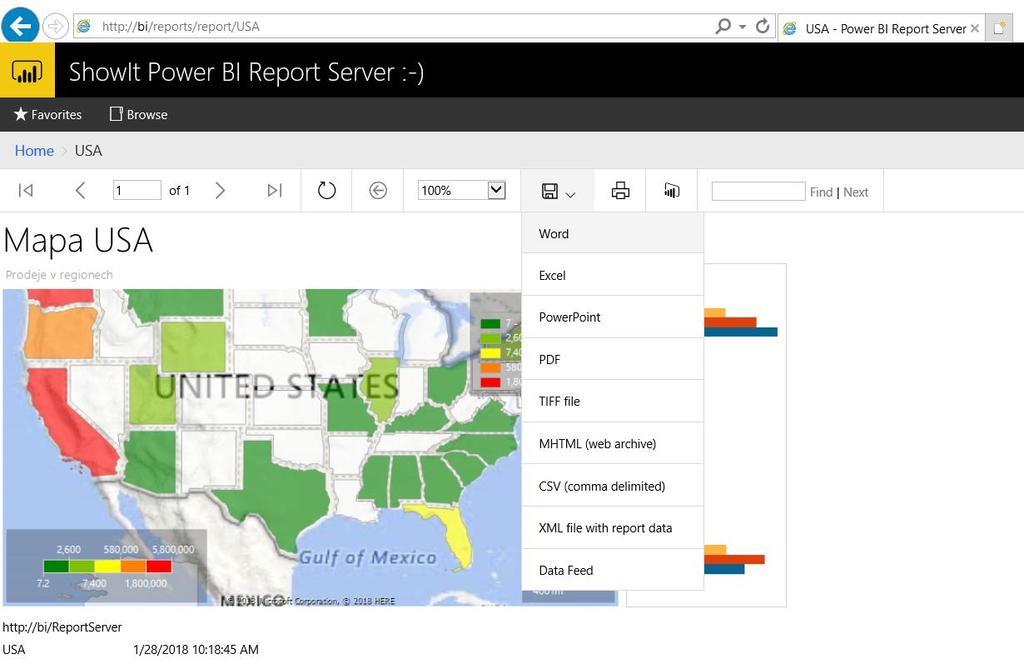Click the browser Forward arrow button
This screenshot has height=669, width=1024.
(x=56, y=26)
